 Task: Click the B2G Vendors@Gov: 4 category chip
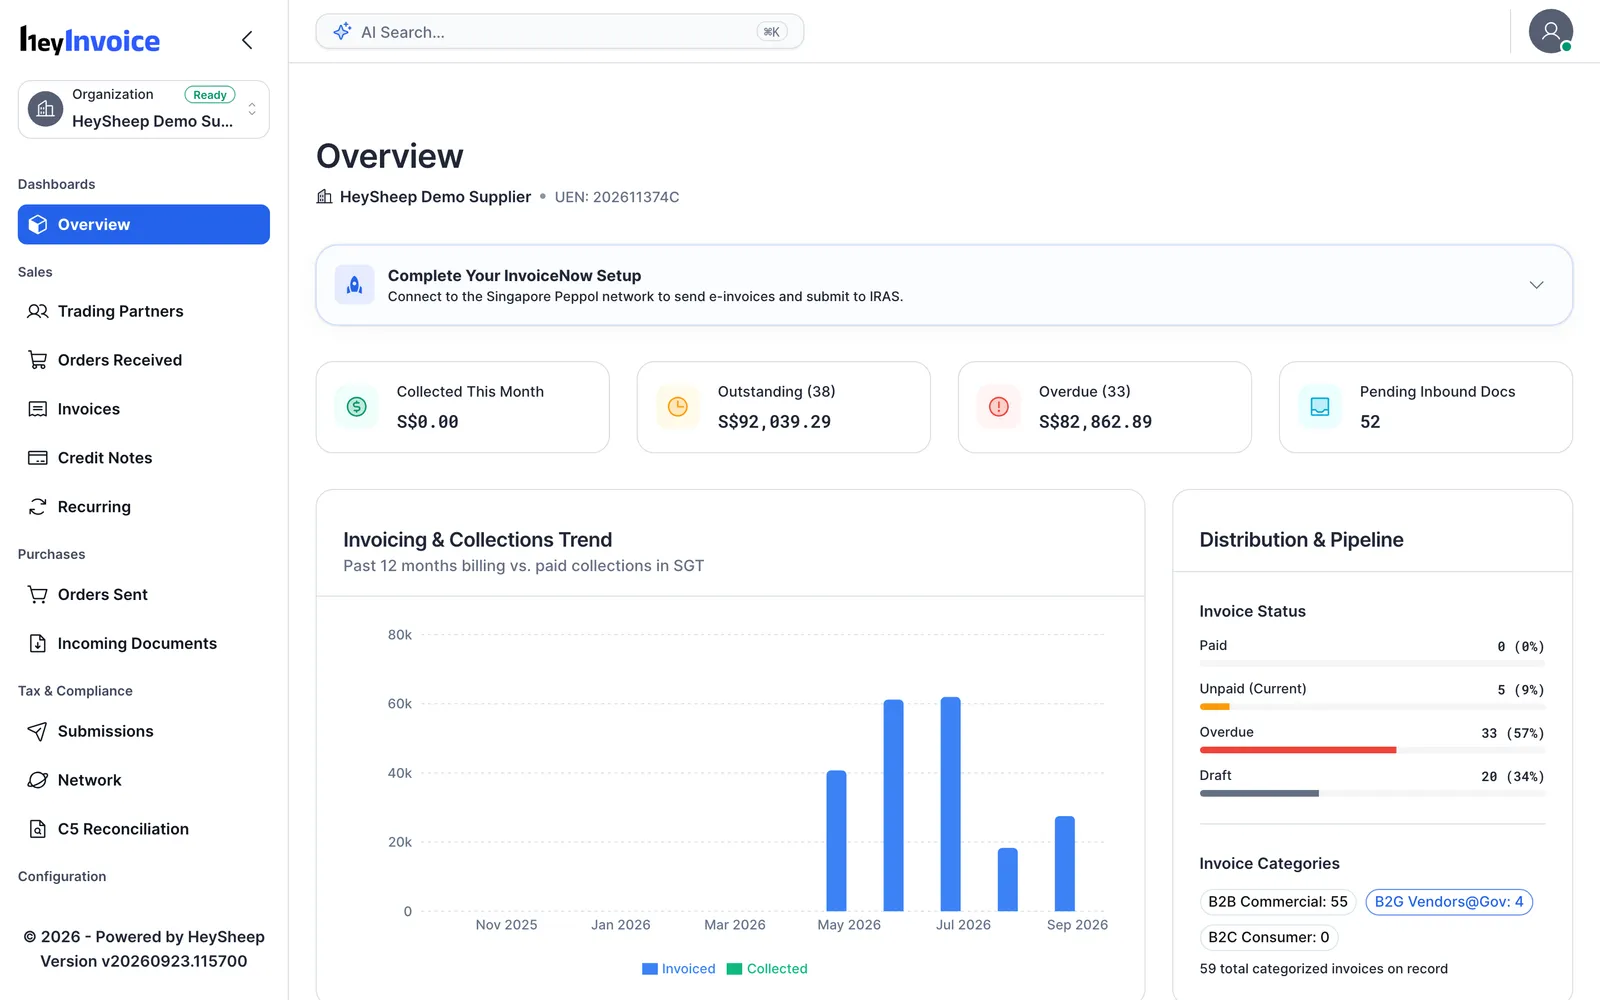coord(1449,902)
